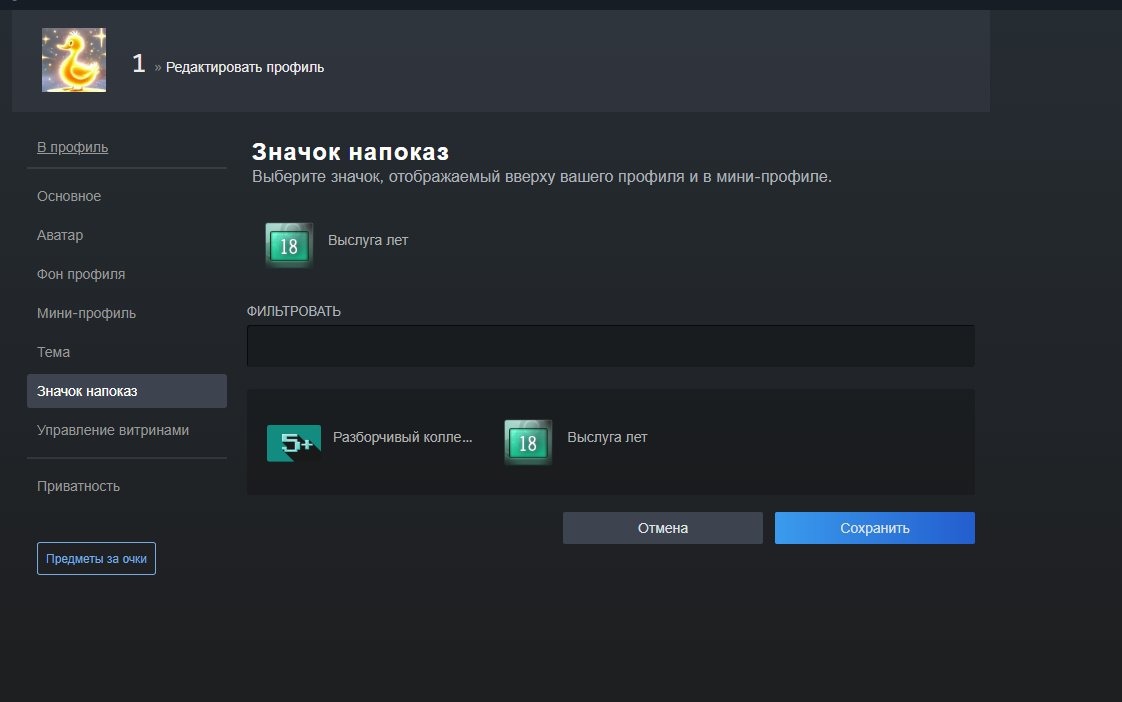Open the 'Фон профиля' section
Screen dimensions: 1122x702
(x=81, y=274)
